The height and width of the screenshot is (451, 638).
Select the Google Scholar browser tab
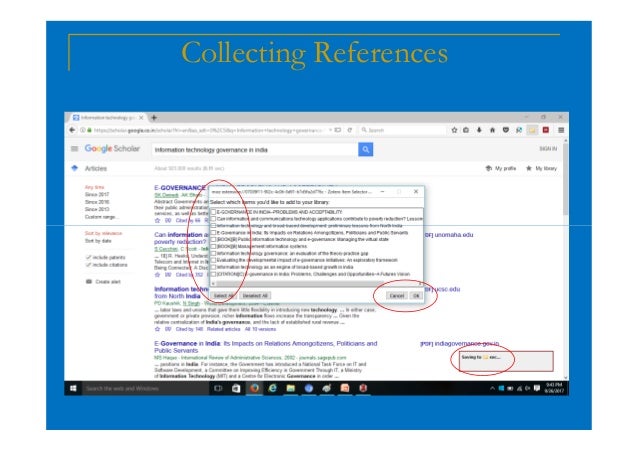[107, 118]
